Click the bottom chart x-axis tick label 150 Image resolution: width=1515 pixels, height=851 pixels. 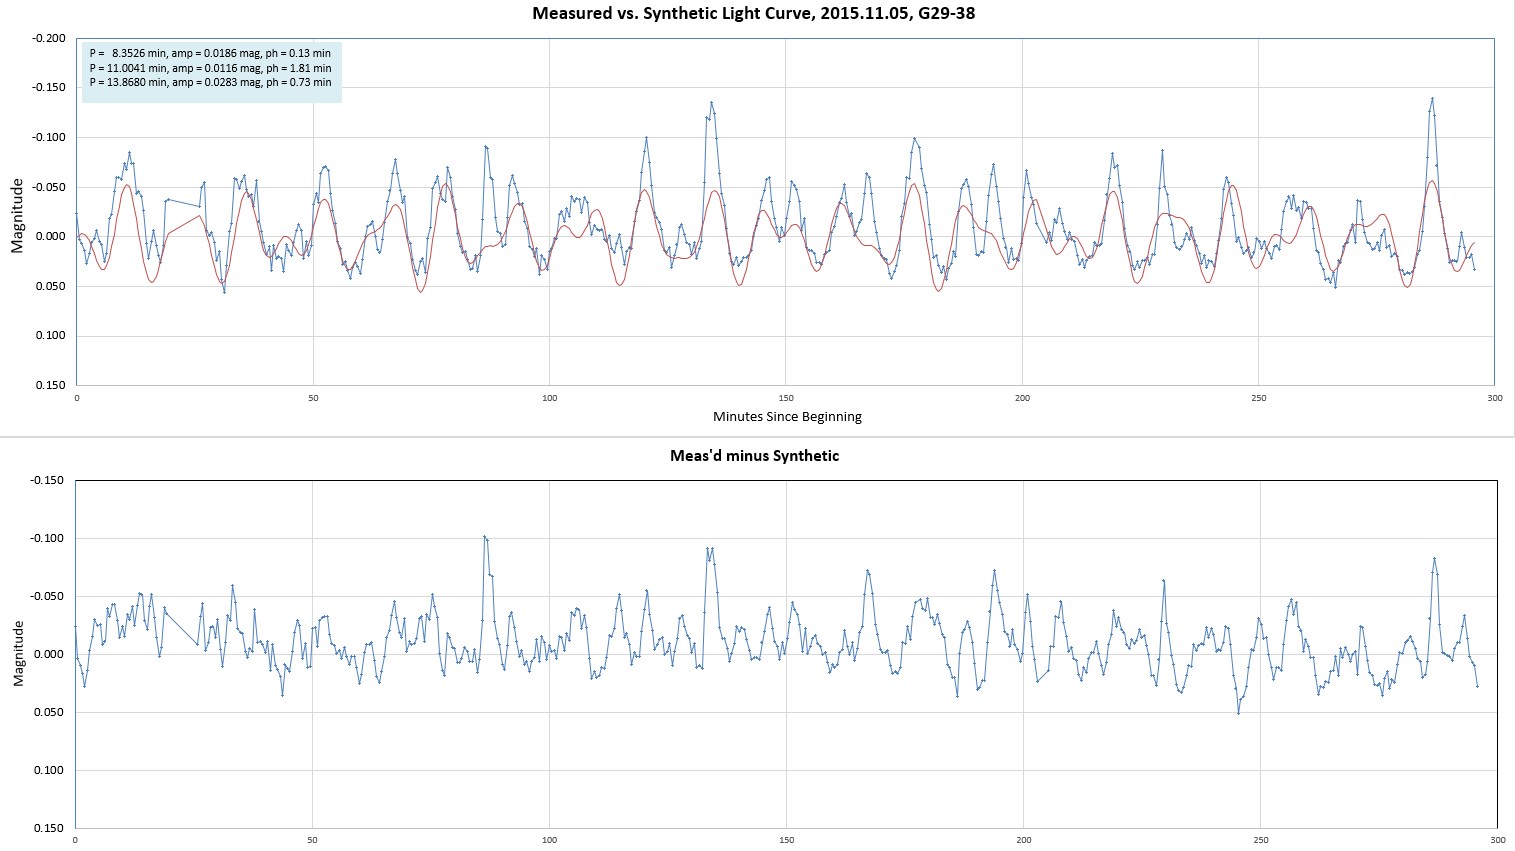(787, 840)
